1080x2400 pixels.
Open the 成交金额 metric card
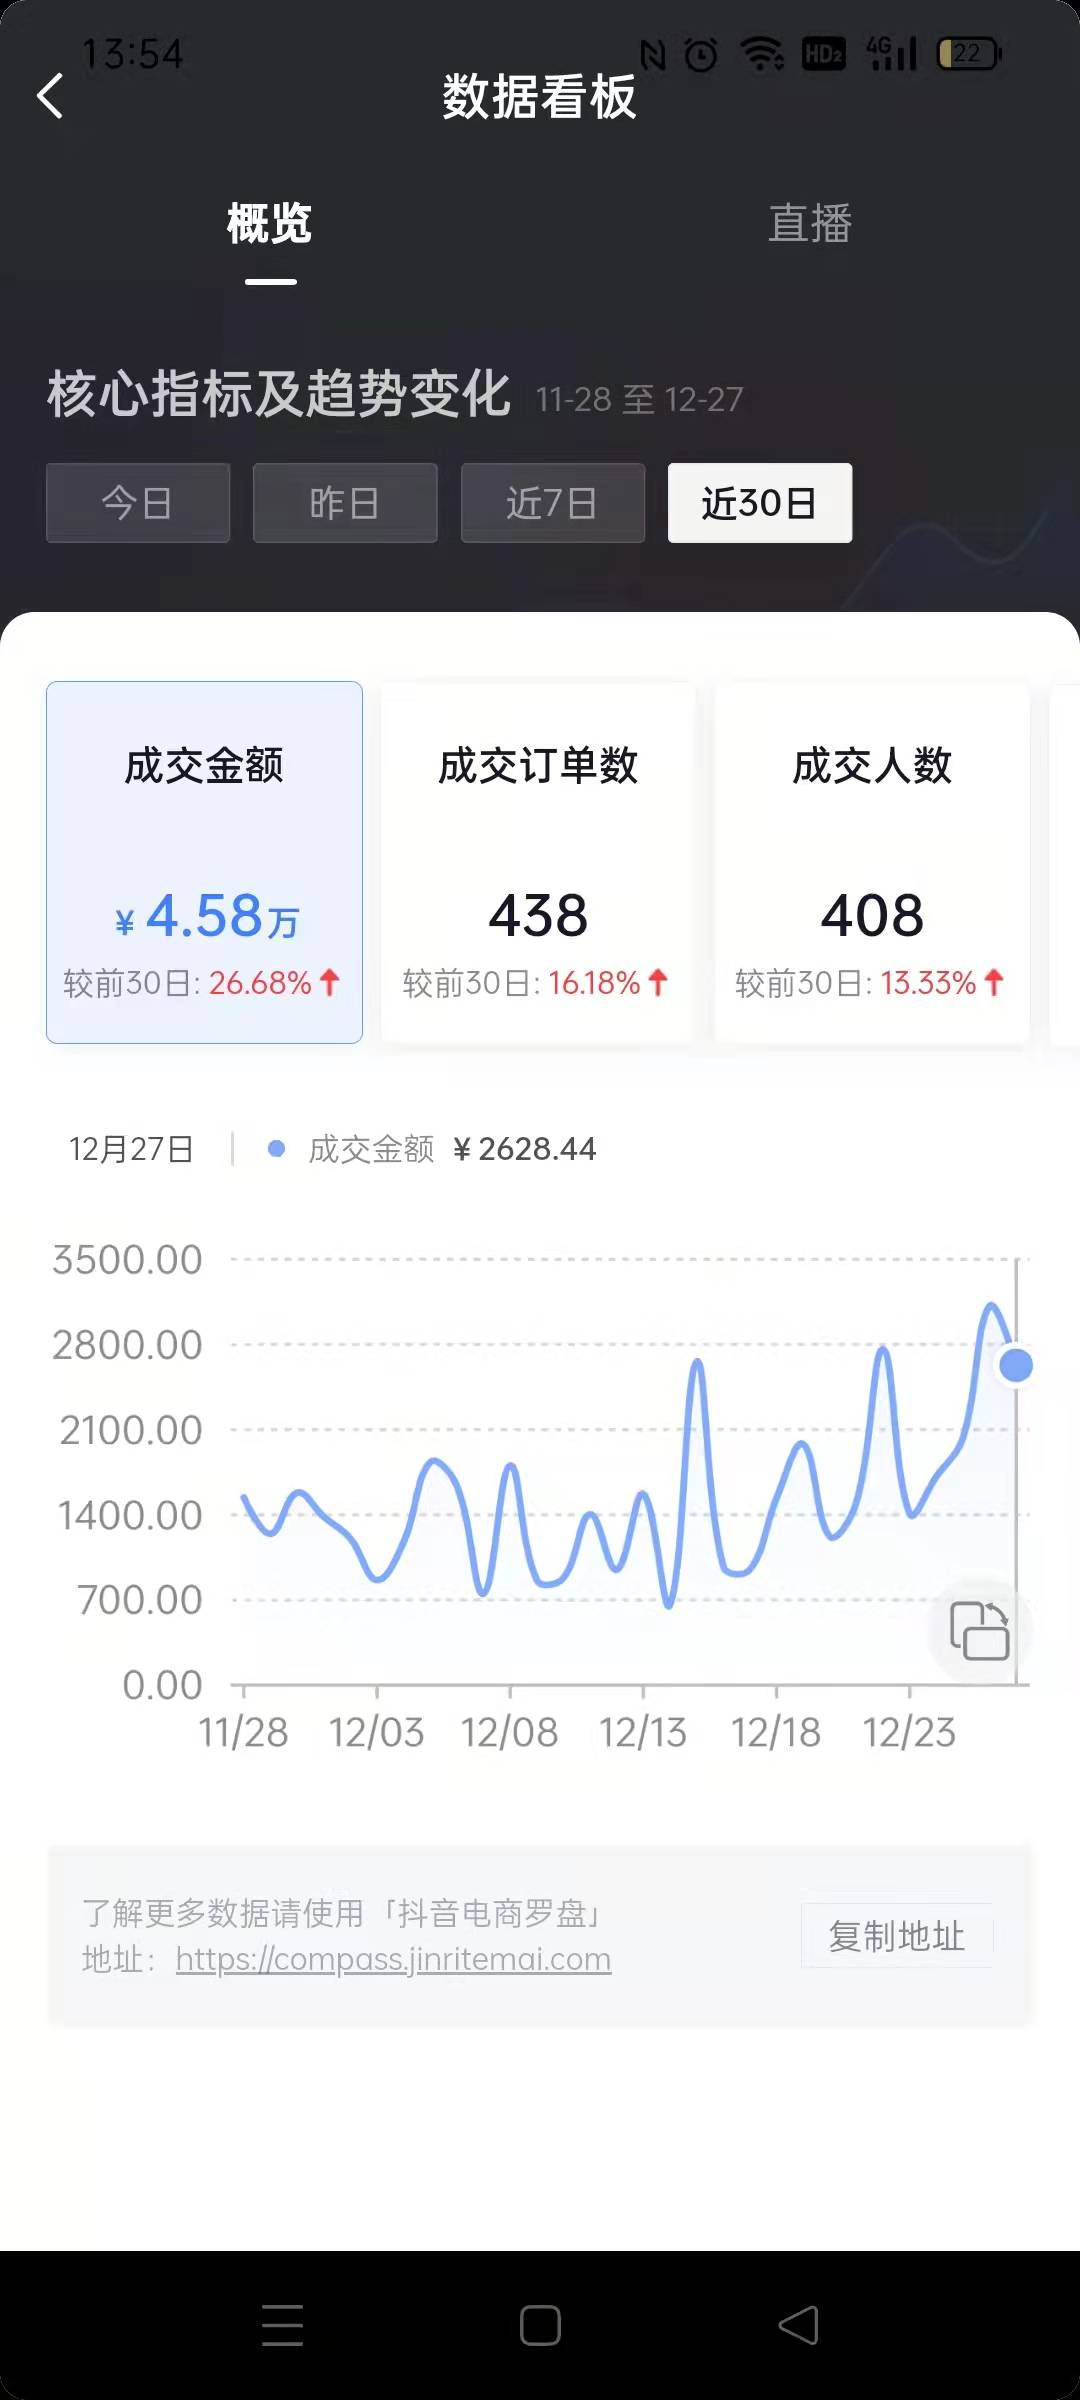point(204,862)
